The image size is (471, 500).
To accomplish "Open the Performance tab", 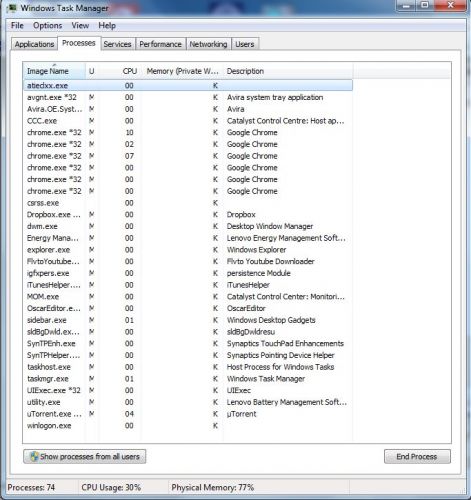I will pyautogui.click(x=160, y=44).
